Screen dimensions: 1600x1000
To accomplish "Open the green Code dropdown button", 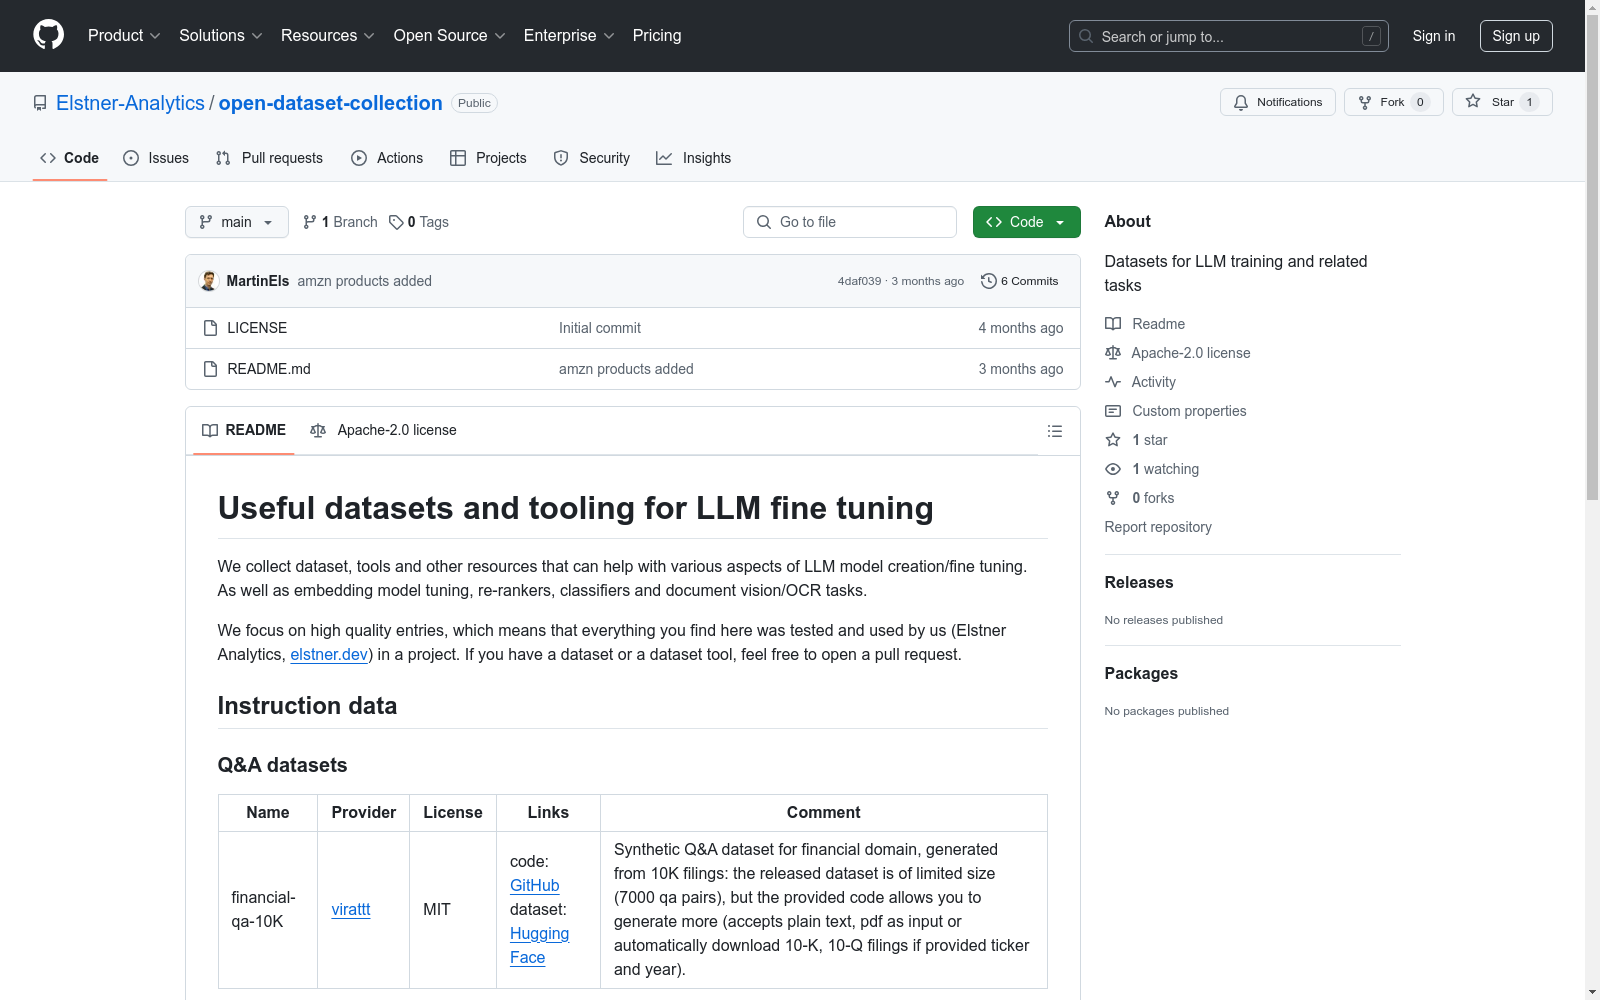I will [x=1027, y=222].
